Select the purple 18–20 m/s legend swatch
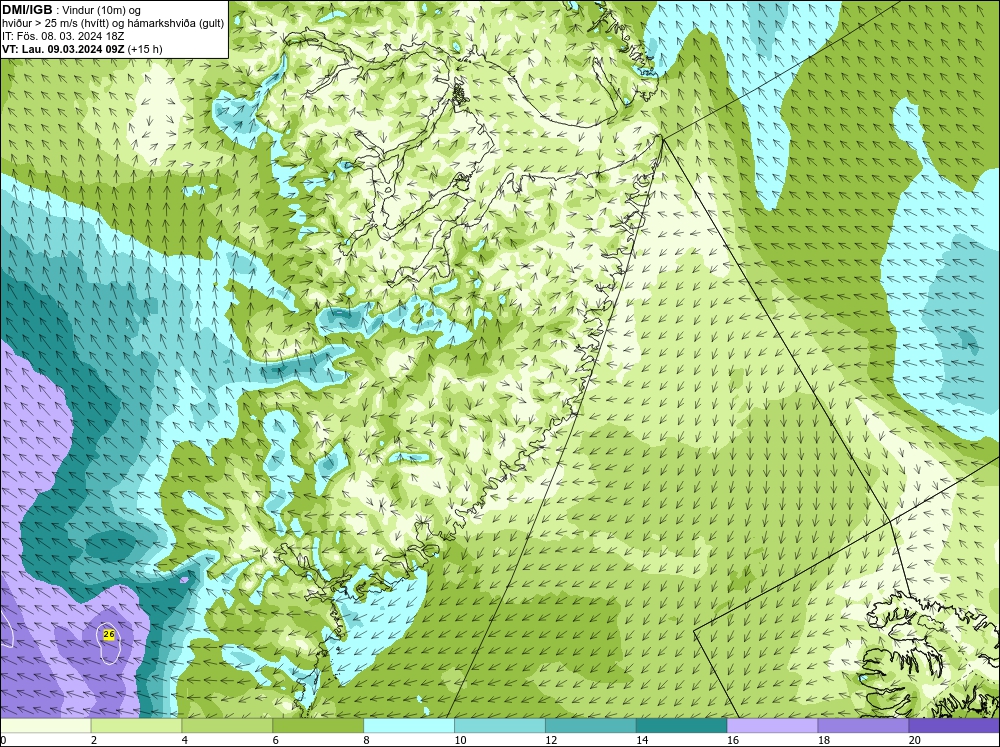The image size is (1000, 747). (x=863, y=725)
